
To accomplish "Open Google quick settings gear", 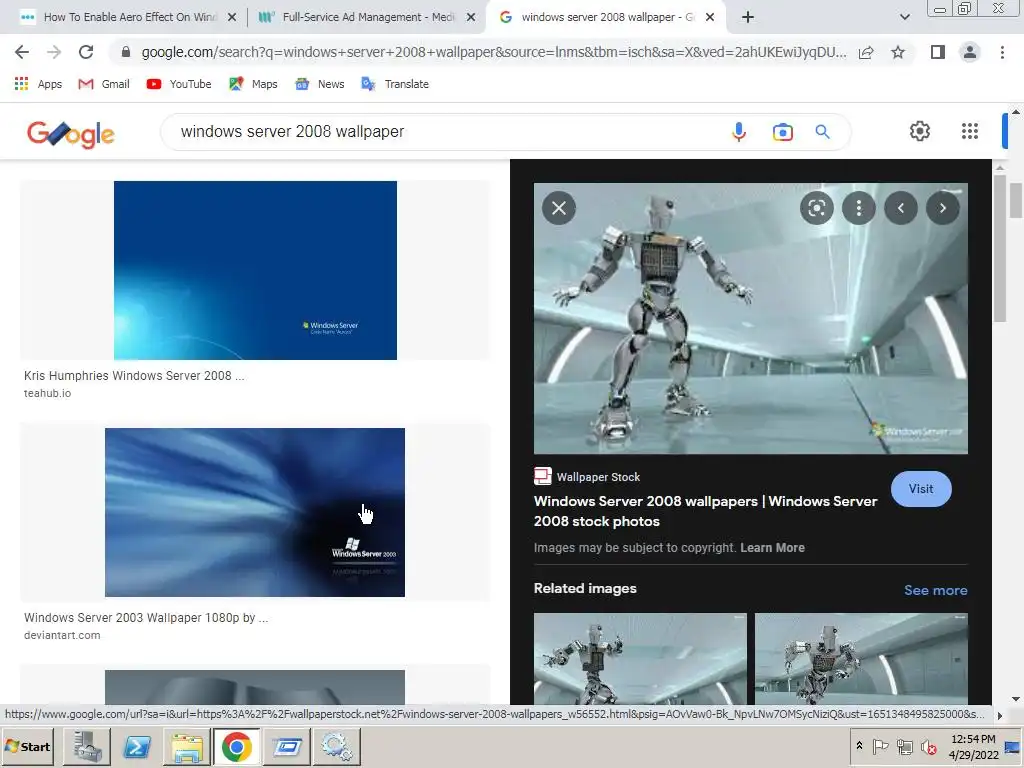I will tap(920, 131).
